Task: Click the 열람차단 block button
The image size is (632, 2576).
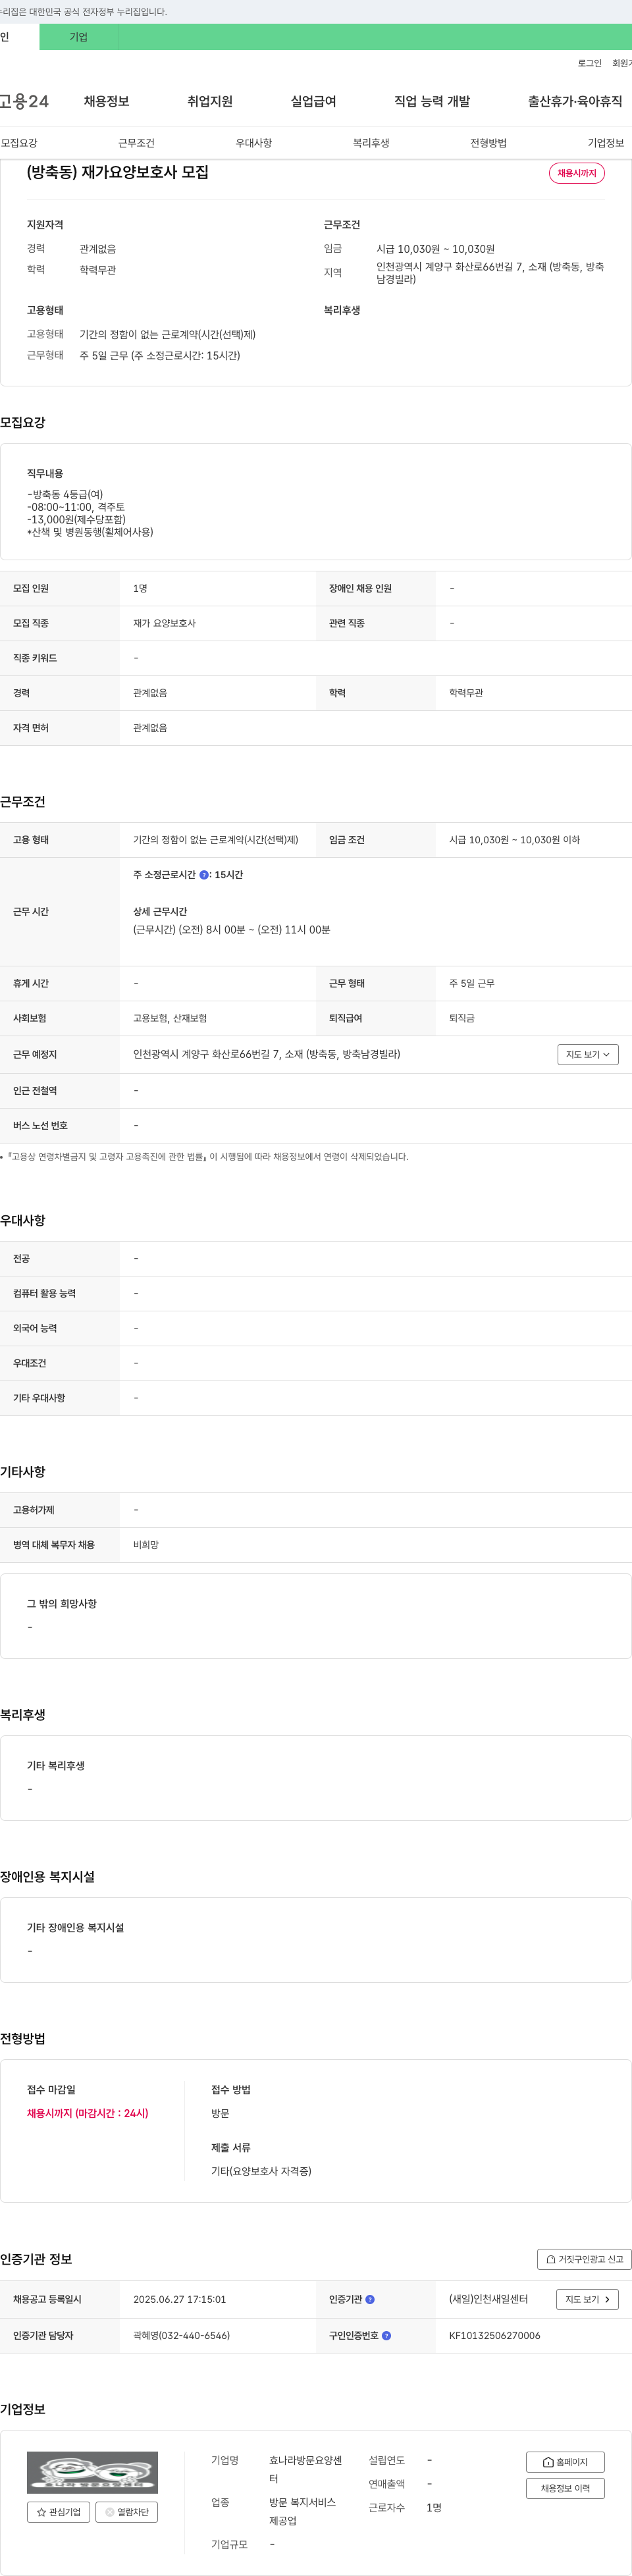Action: pyautogui.click(x=127, y=2511)
